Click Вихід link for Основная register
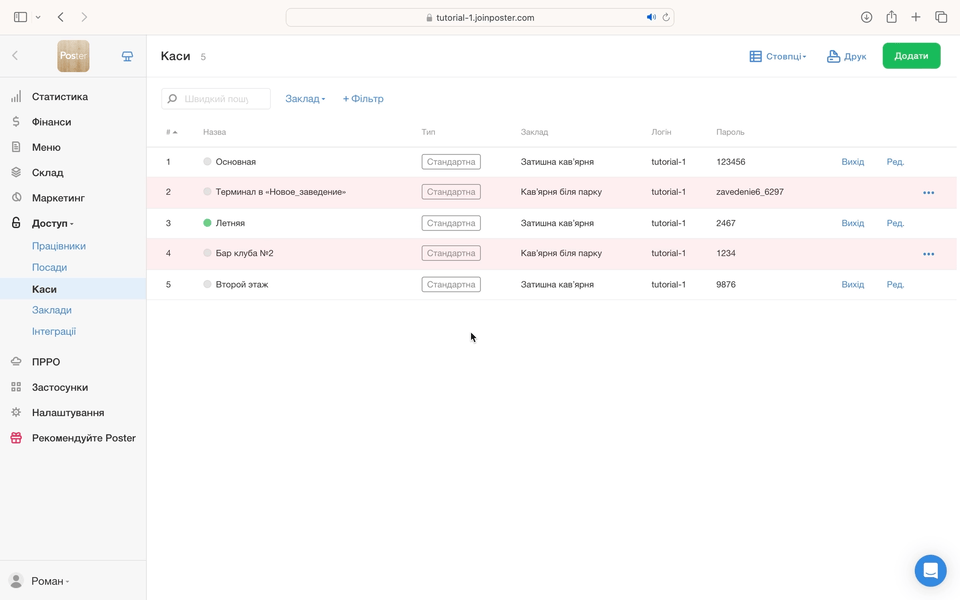Viewport: 960px width, 600px height. pos(852,162)
